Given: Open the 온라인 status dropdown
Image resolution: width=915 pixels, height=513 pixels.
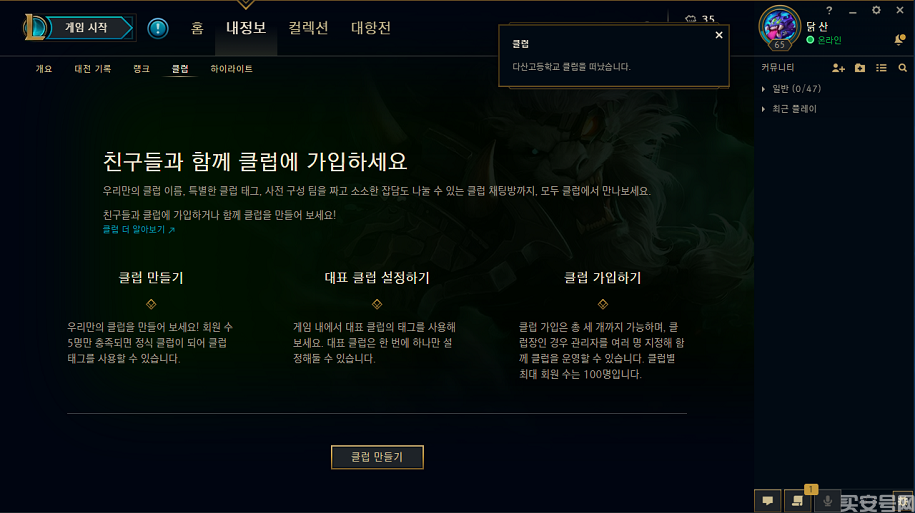Looking at the screenshot, I should (x=824, y=40).
